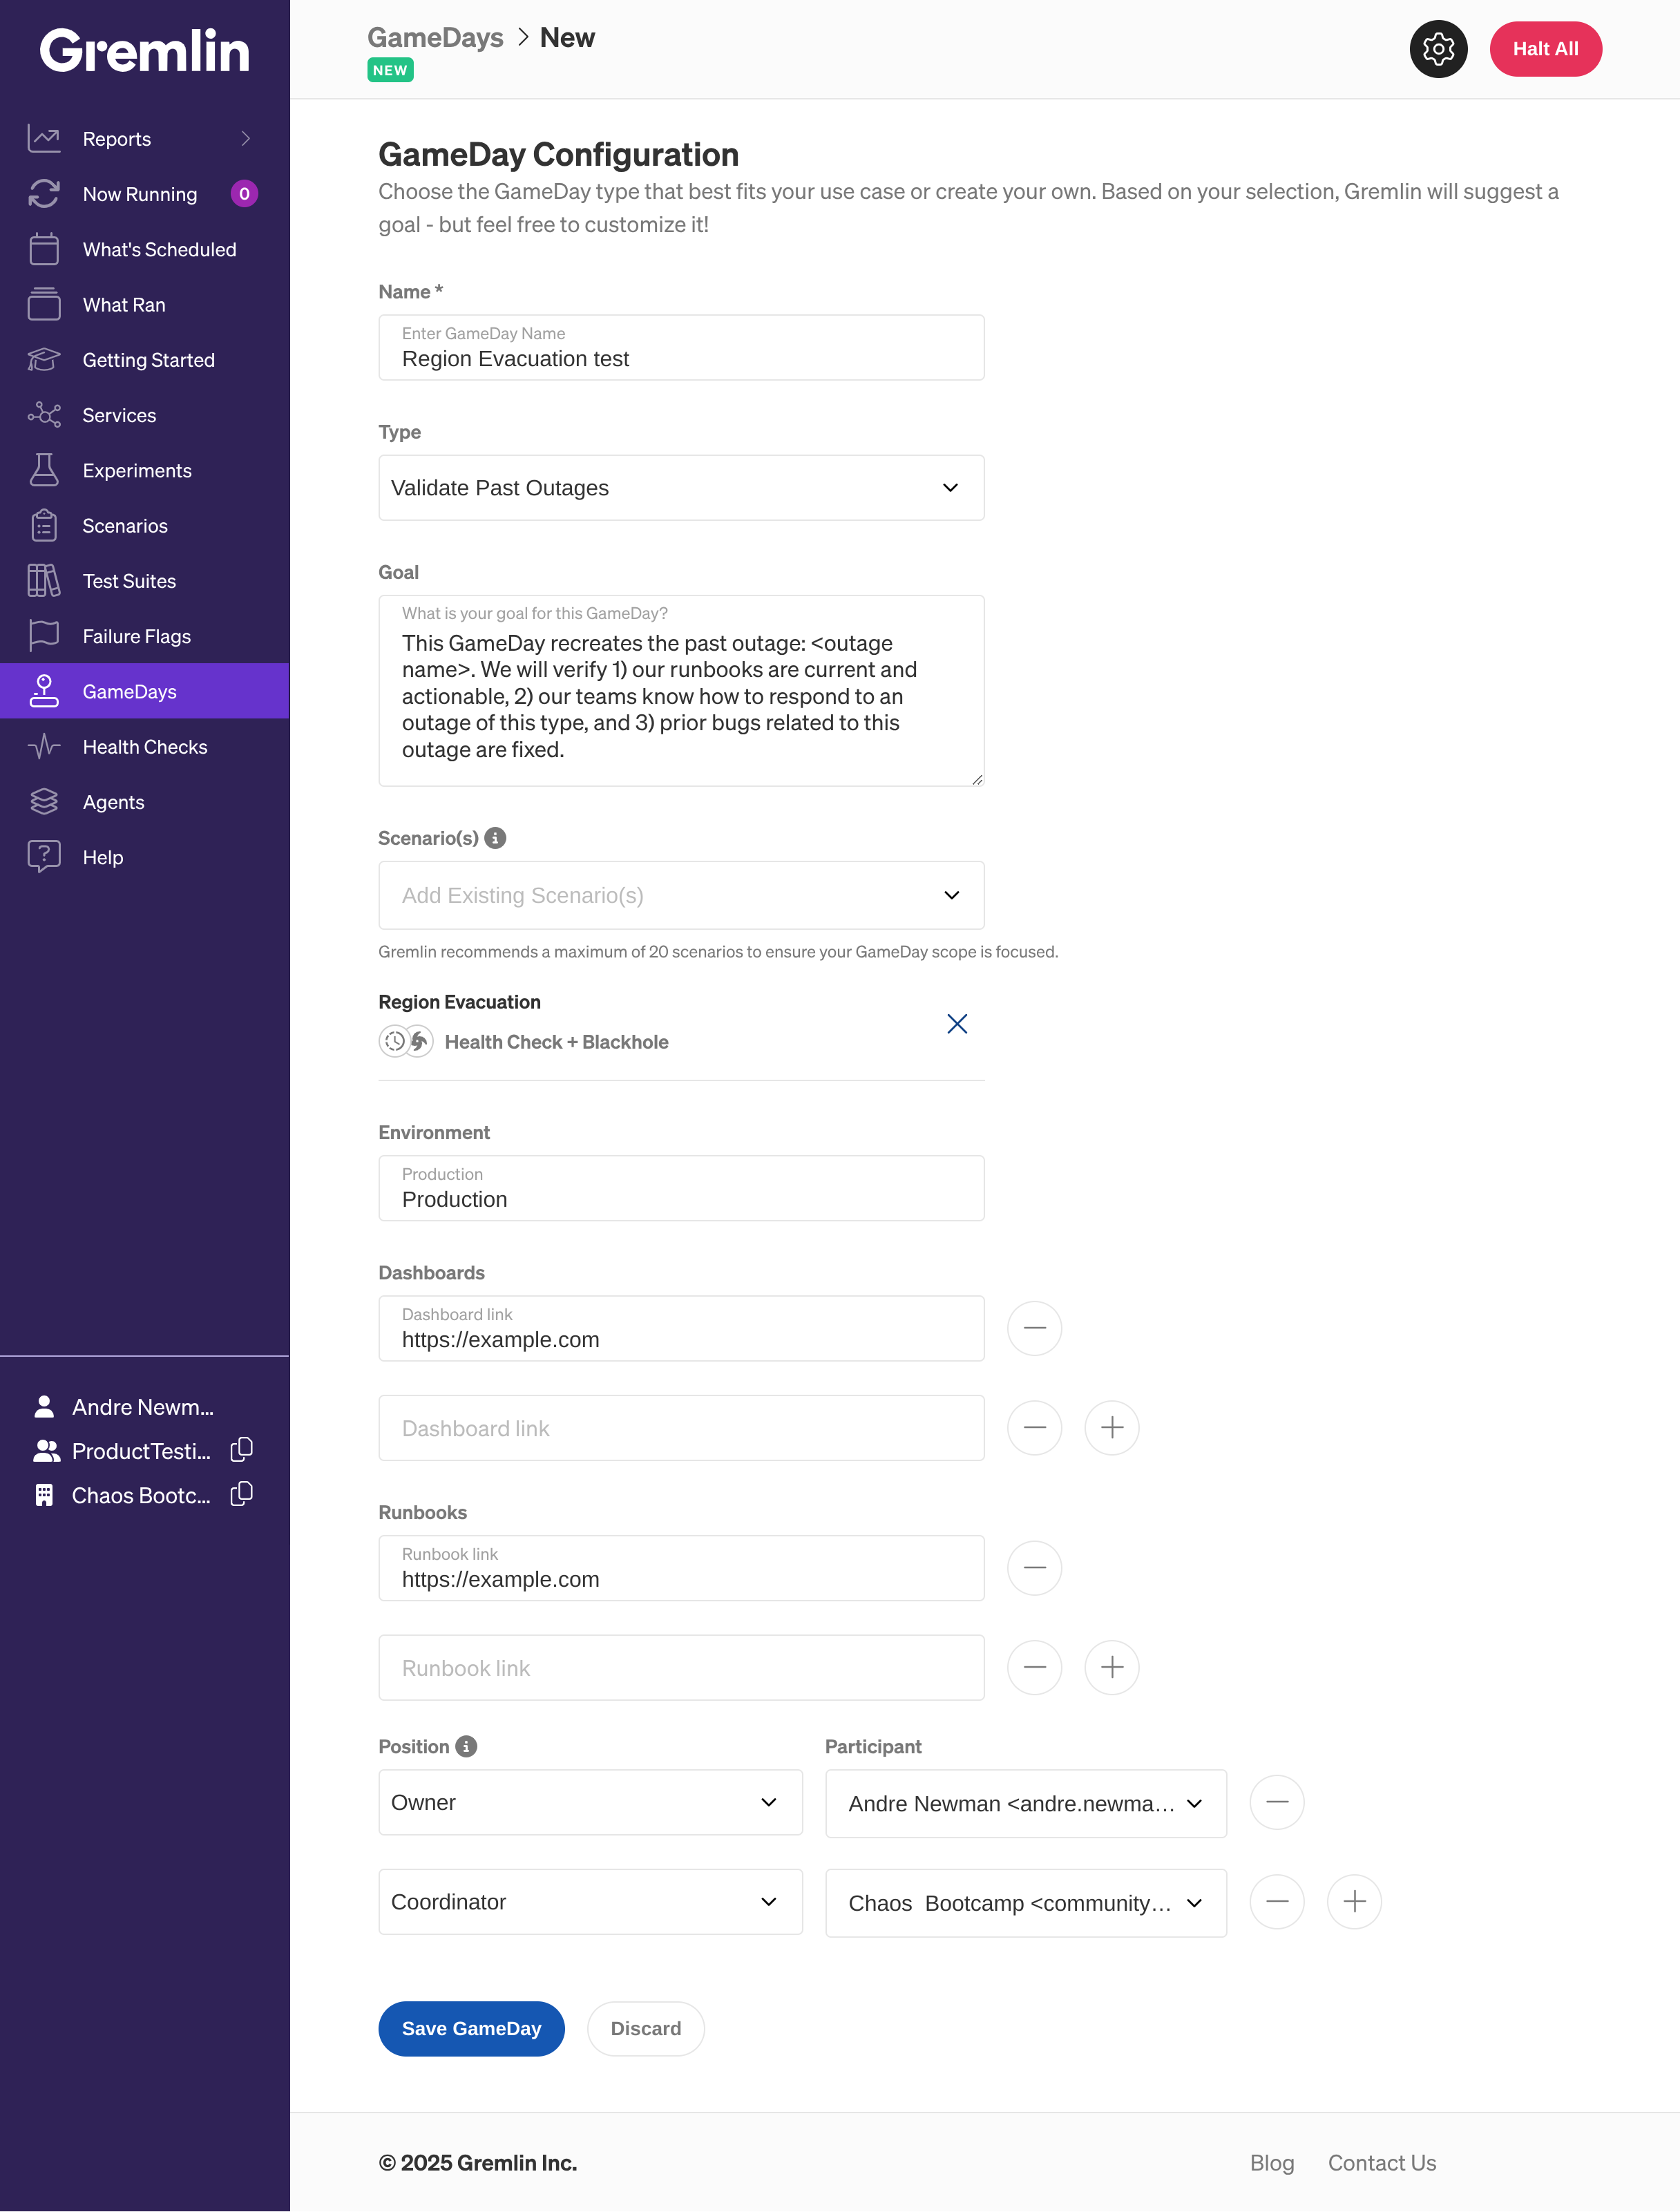Open the Type dropdown
Image resolution: width=1680 pixels, height=2212 pixels.
[681, 488]
